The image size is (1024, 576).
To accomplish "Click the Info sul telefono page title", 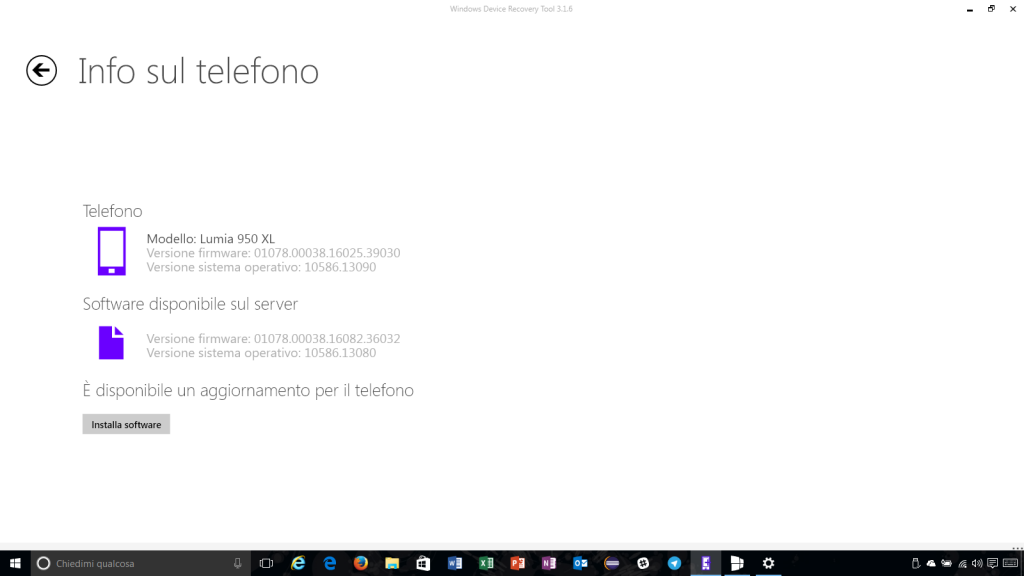I will point(199,71).
